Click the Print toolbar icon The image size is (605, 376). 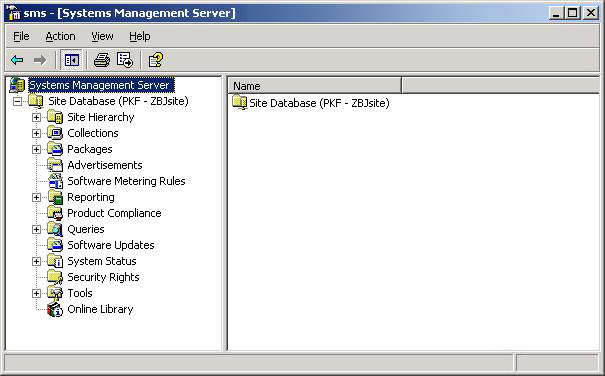[x=102, y=60]
